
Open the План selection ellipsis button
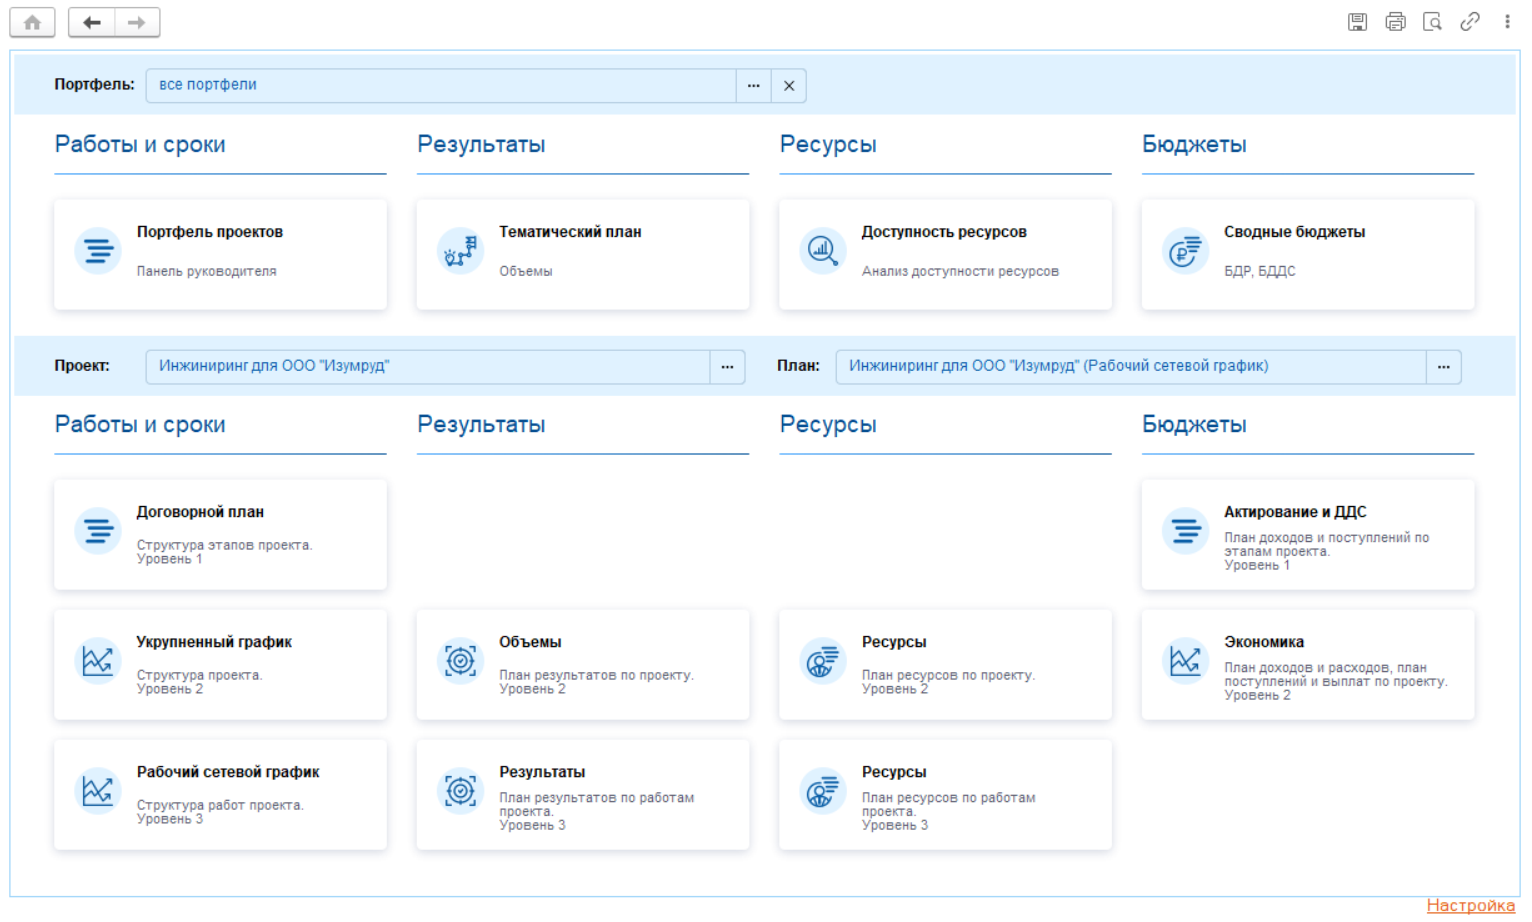click(x=1443, y=367)
